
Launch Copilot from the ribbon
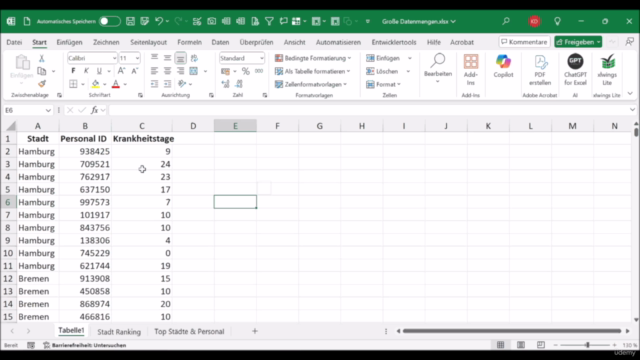pos(503,66)
